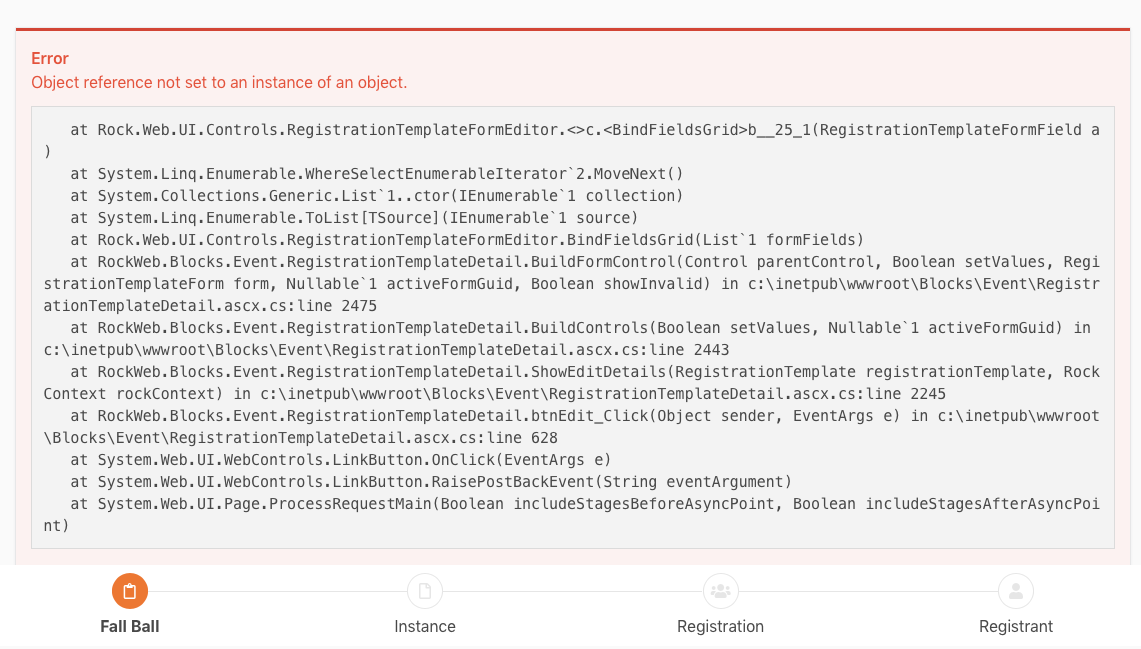Click the Error heading text
Image resolution: width=1141 pixels, height=649 pixels.
[x=50, y=58]
